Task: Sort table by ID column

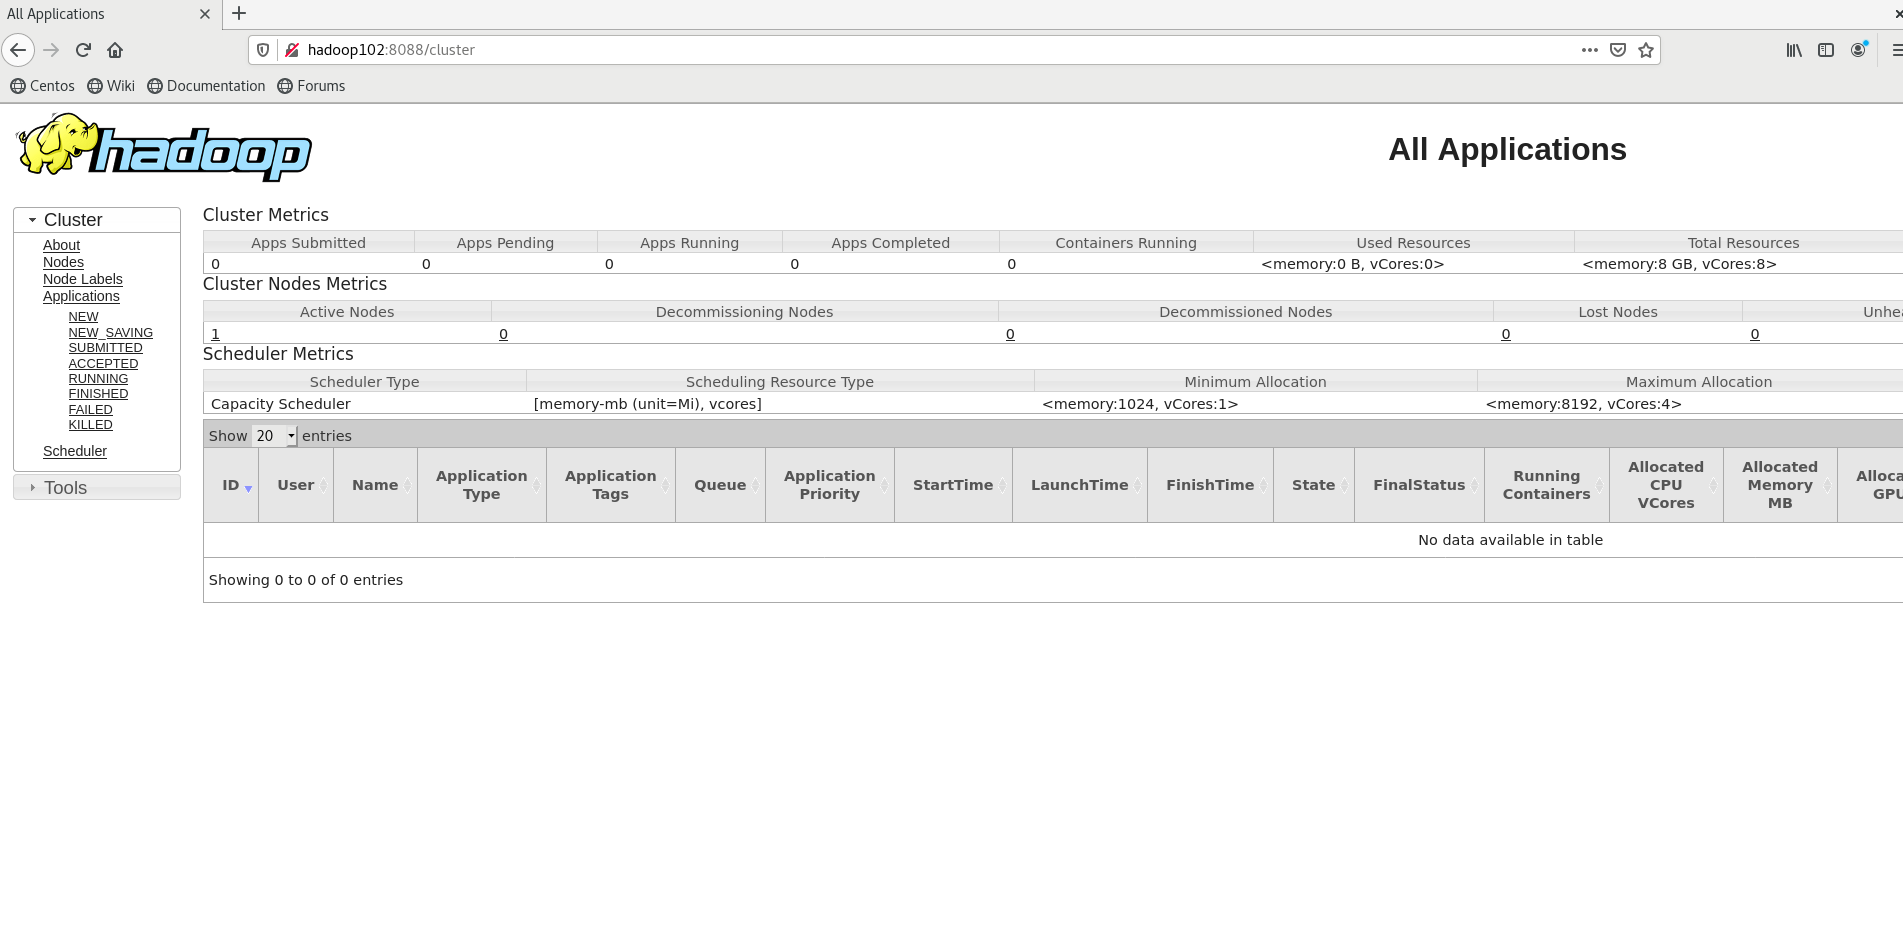Action: tap(231, 485)
